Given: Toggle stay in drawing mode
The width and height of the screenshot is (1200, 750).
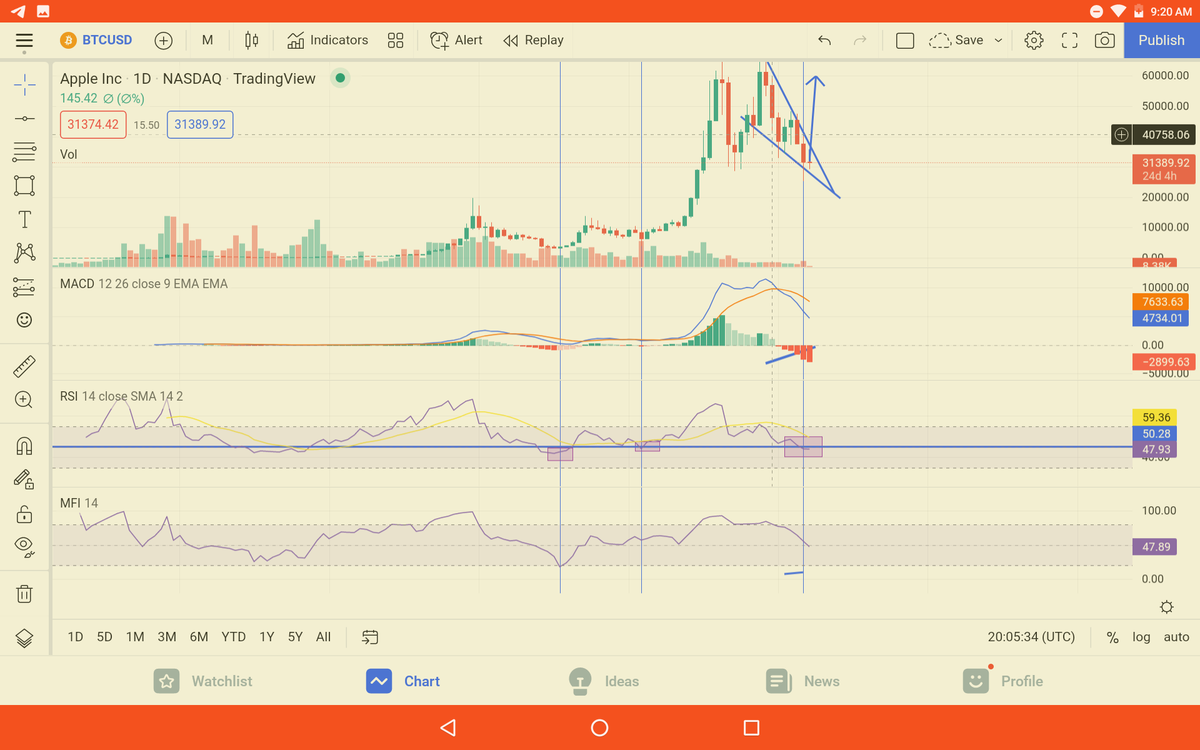Looking at the screenshot, I should tap(25, 479).
